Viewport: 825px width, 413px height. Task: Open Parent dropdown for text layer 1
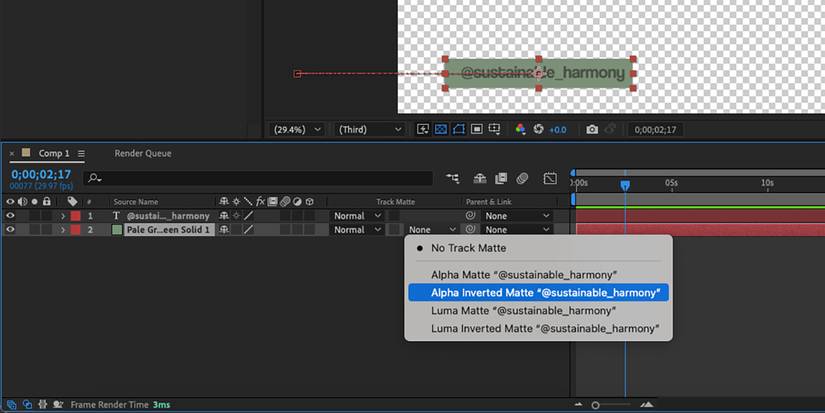coord(517,216)
